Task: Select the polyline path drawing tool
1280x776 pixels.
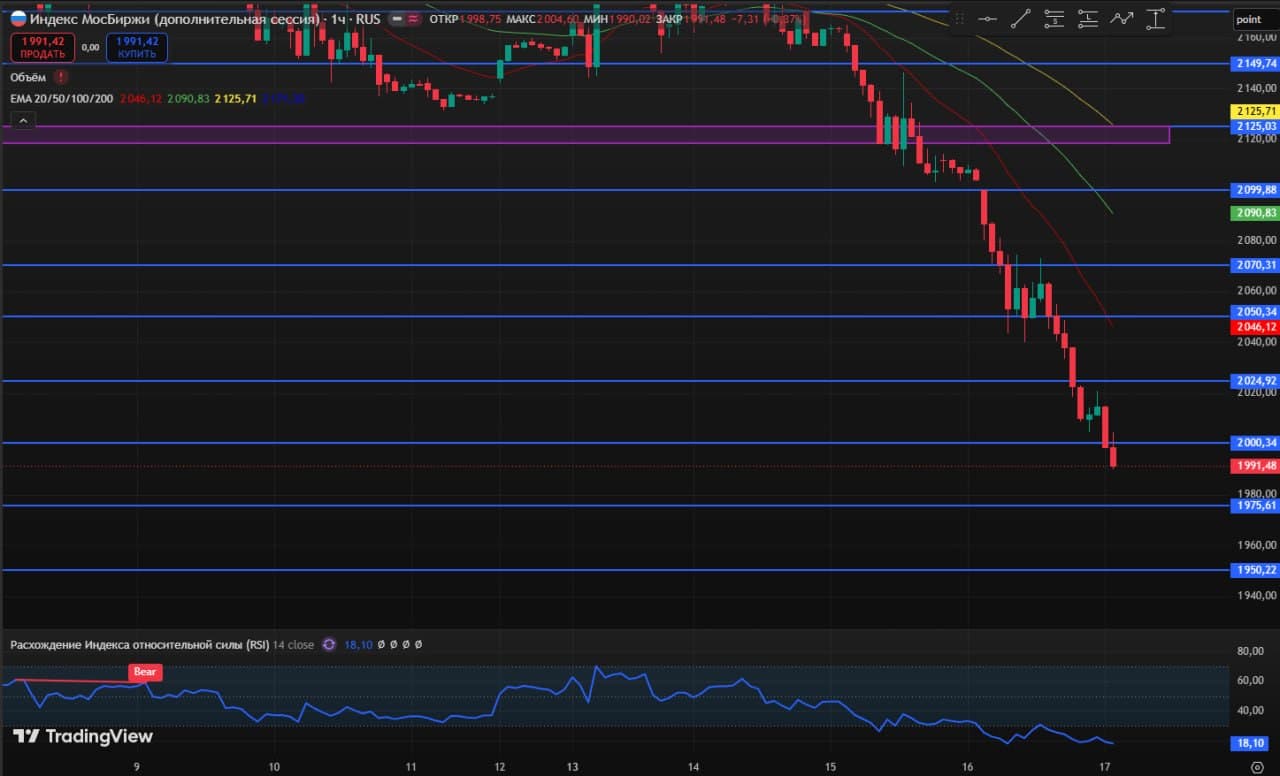Action: point(1122,18)
